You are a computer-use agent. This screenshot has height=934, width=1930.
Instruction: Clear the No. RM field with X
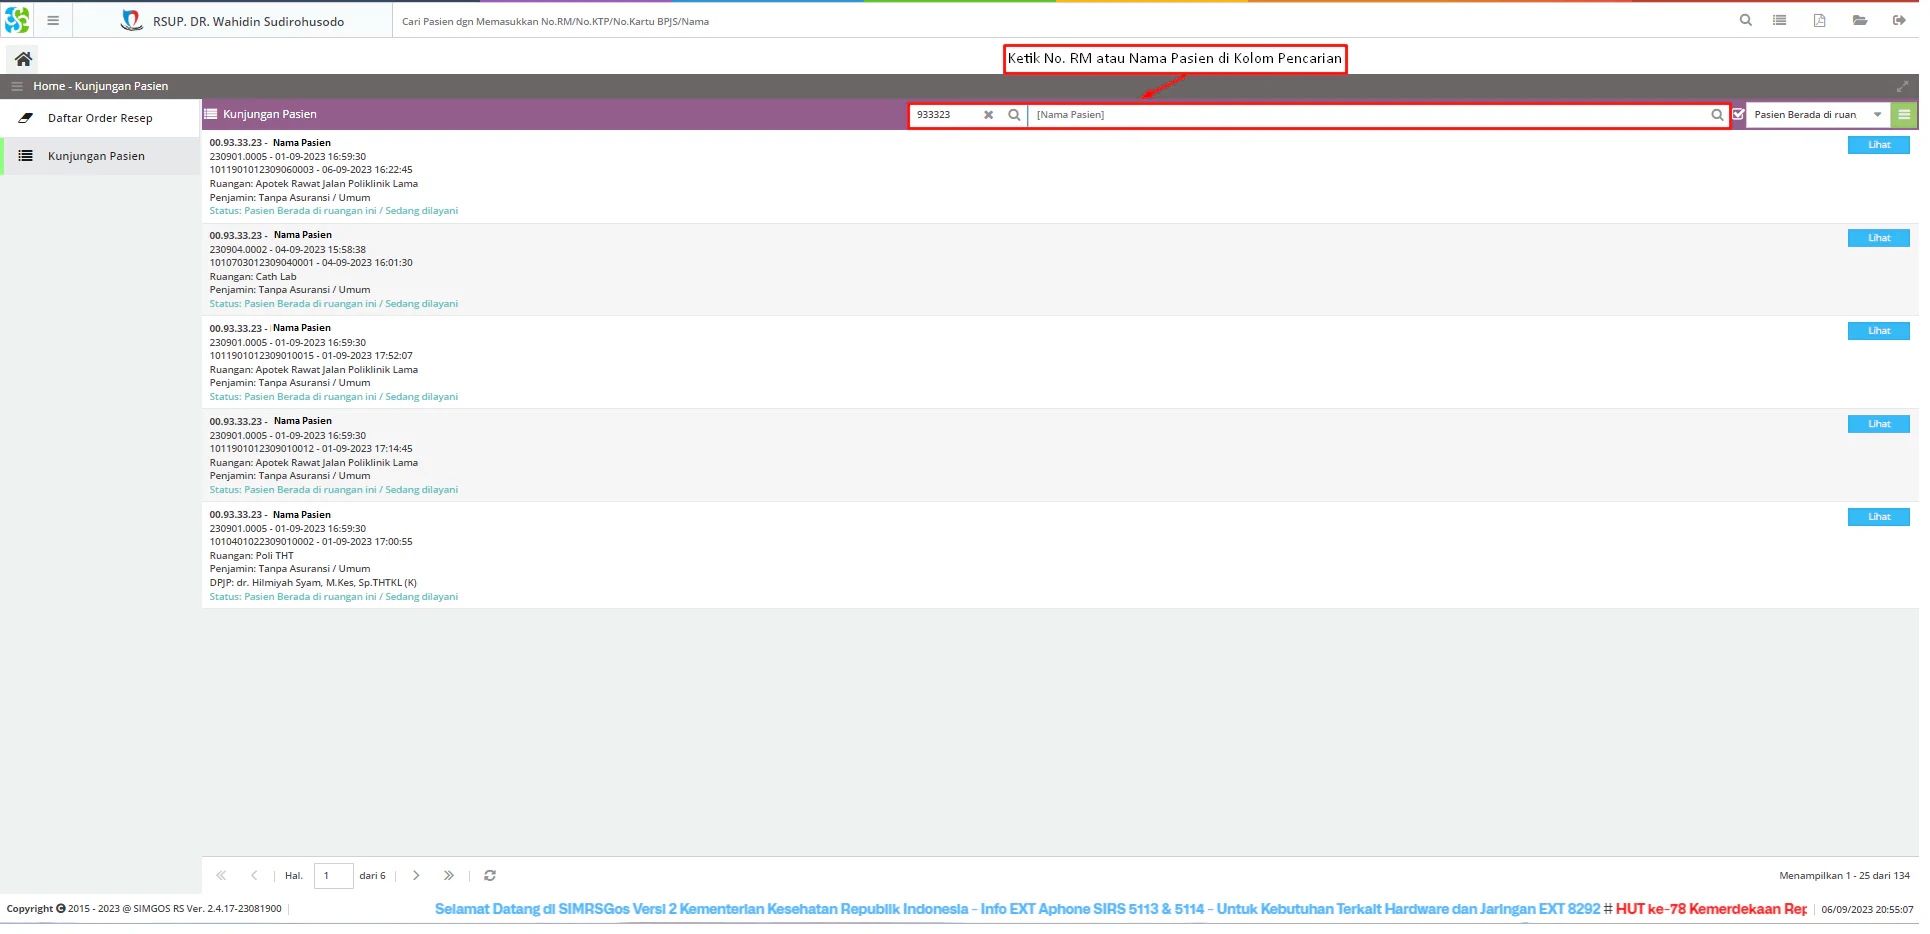click(x=989, y=115)
